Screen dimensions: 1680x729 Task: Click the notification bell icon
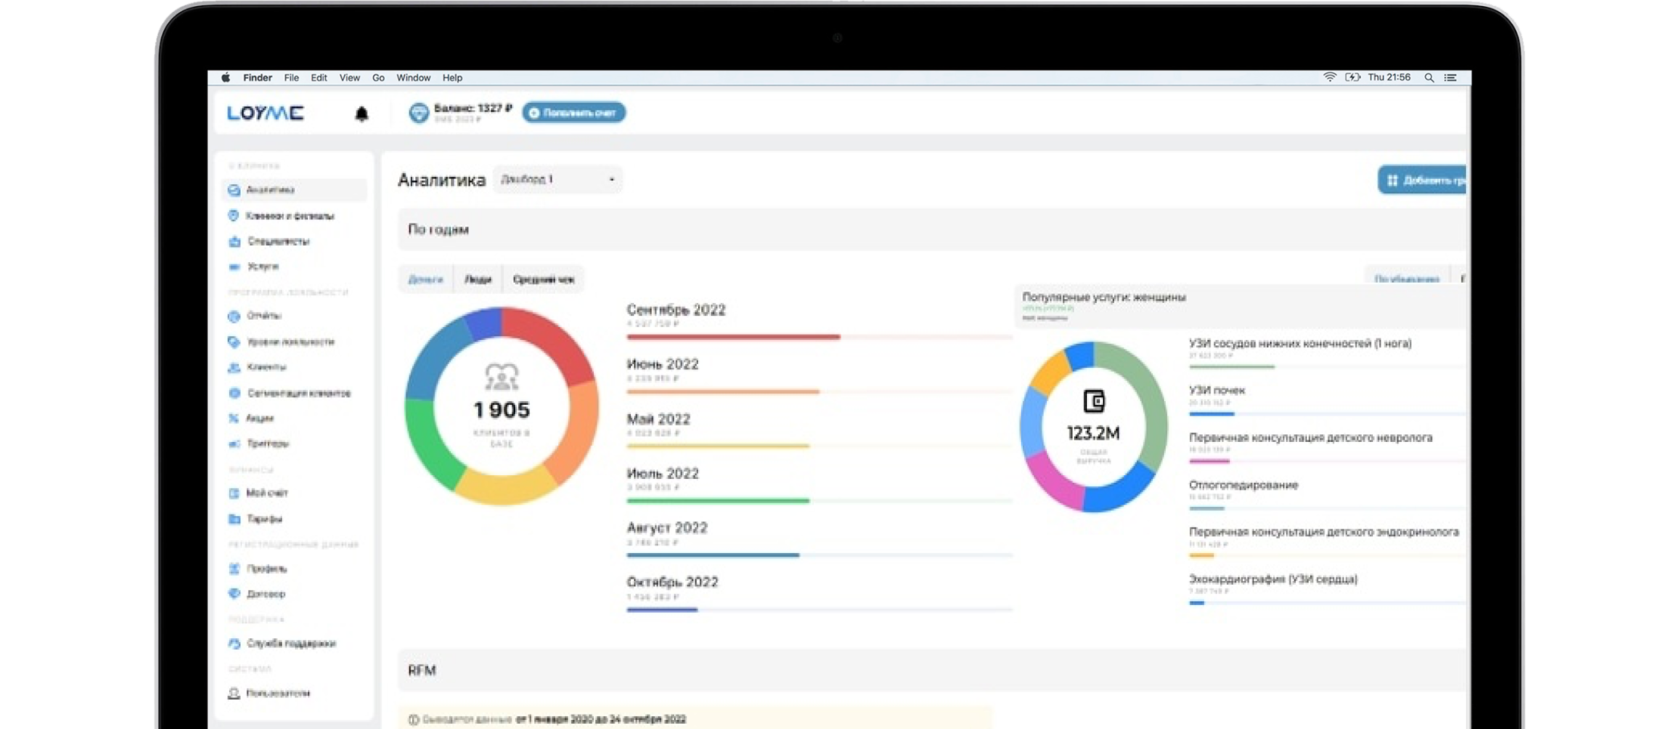362,114
